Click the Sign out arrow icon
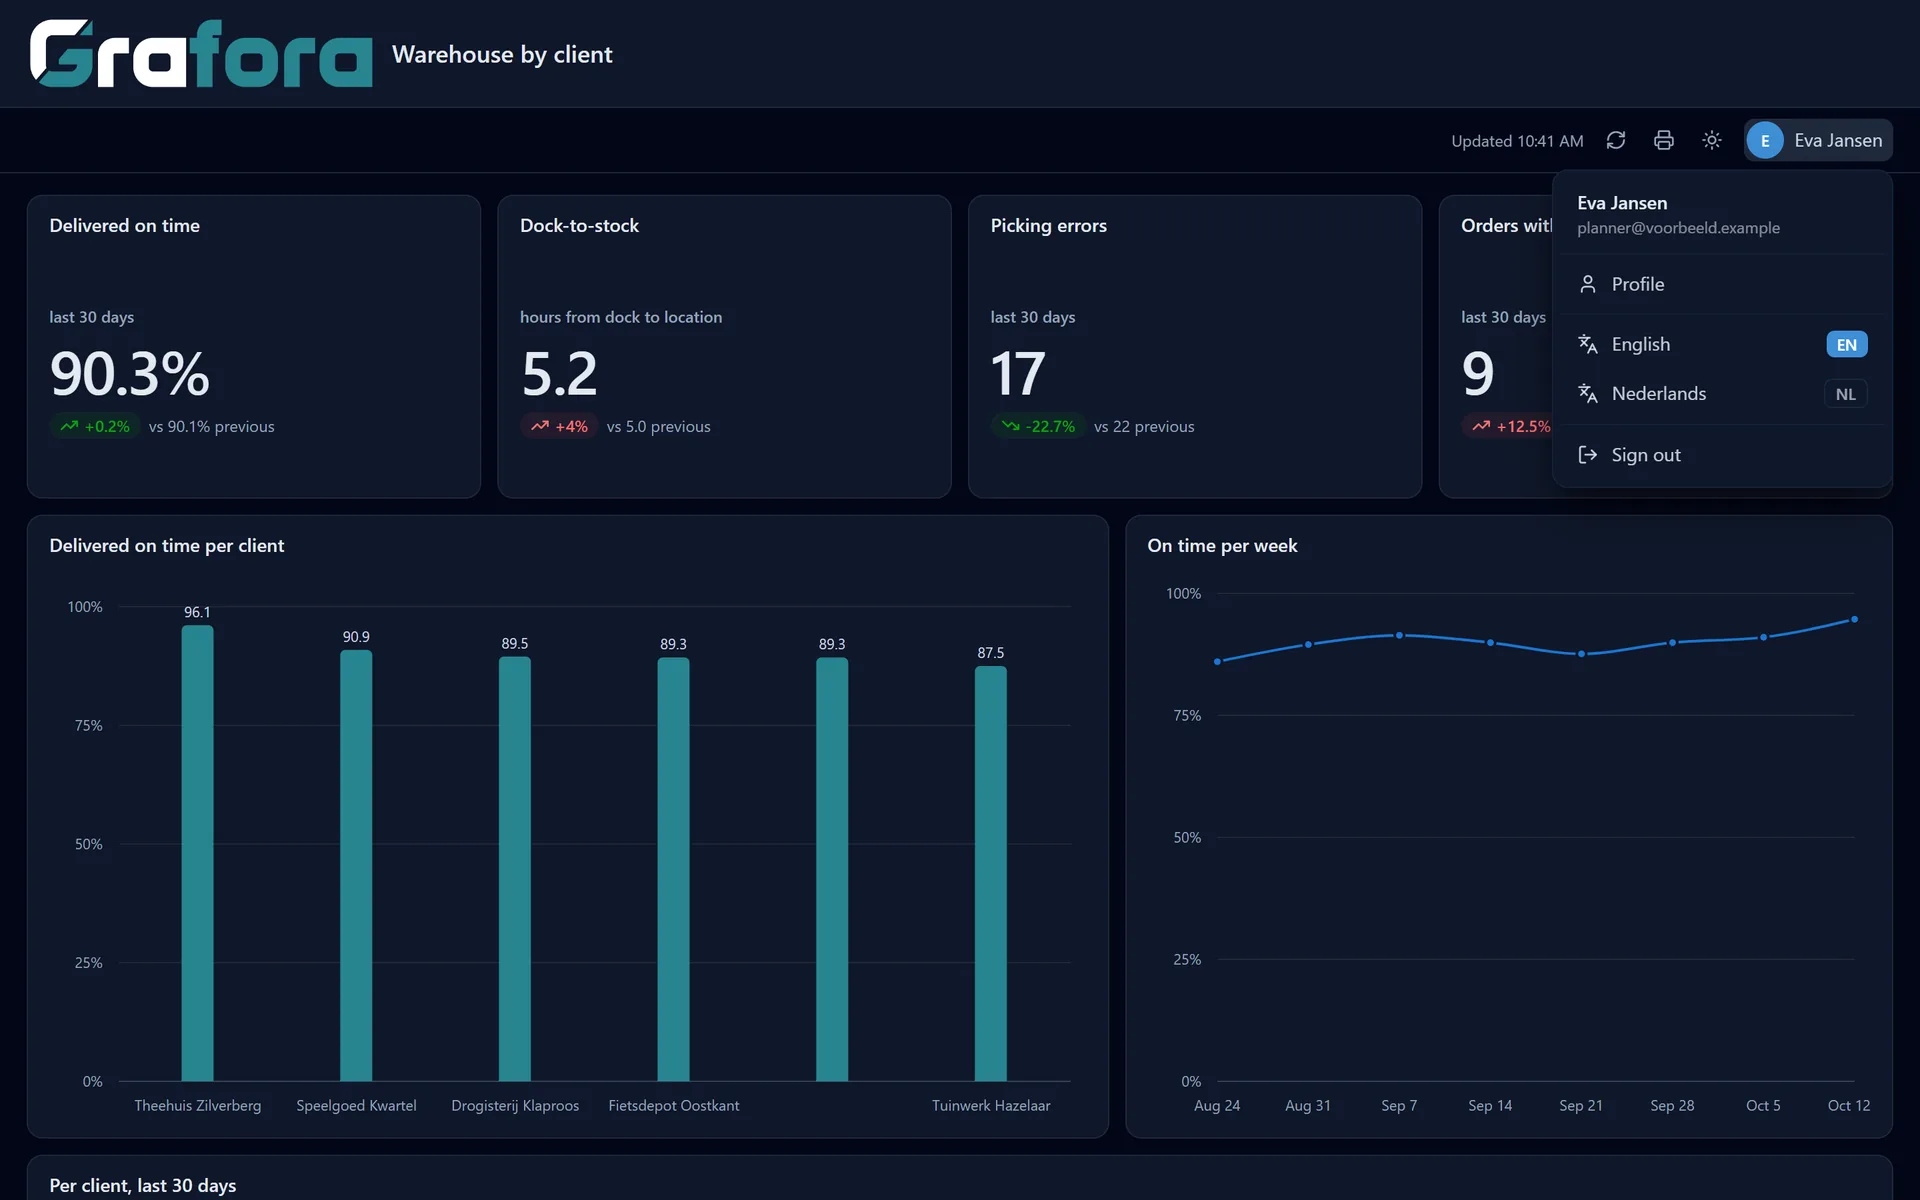The height and width of the screenshot is (1200, 1920). pos(1587,455)
